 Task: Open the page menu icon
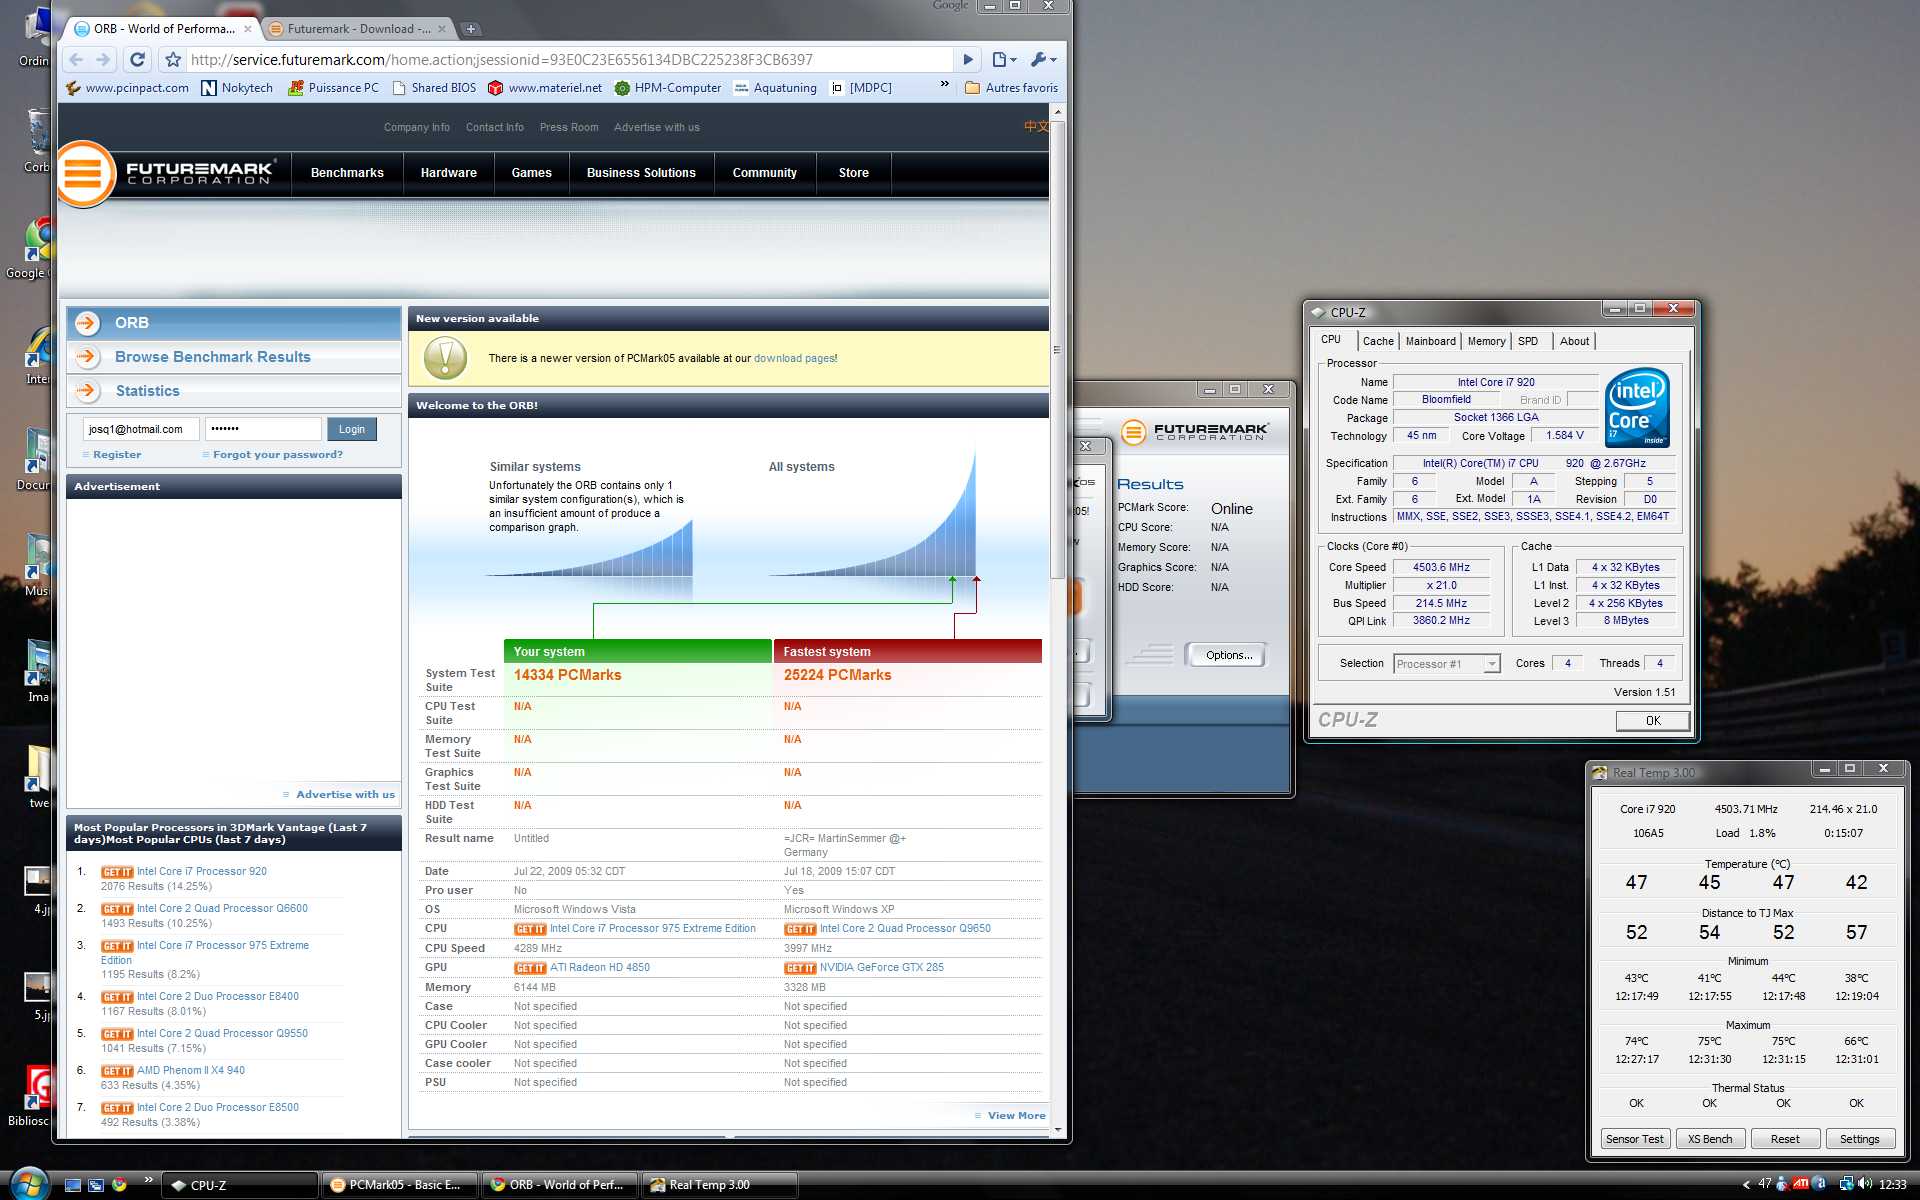1004,60
